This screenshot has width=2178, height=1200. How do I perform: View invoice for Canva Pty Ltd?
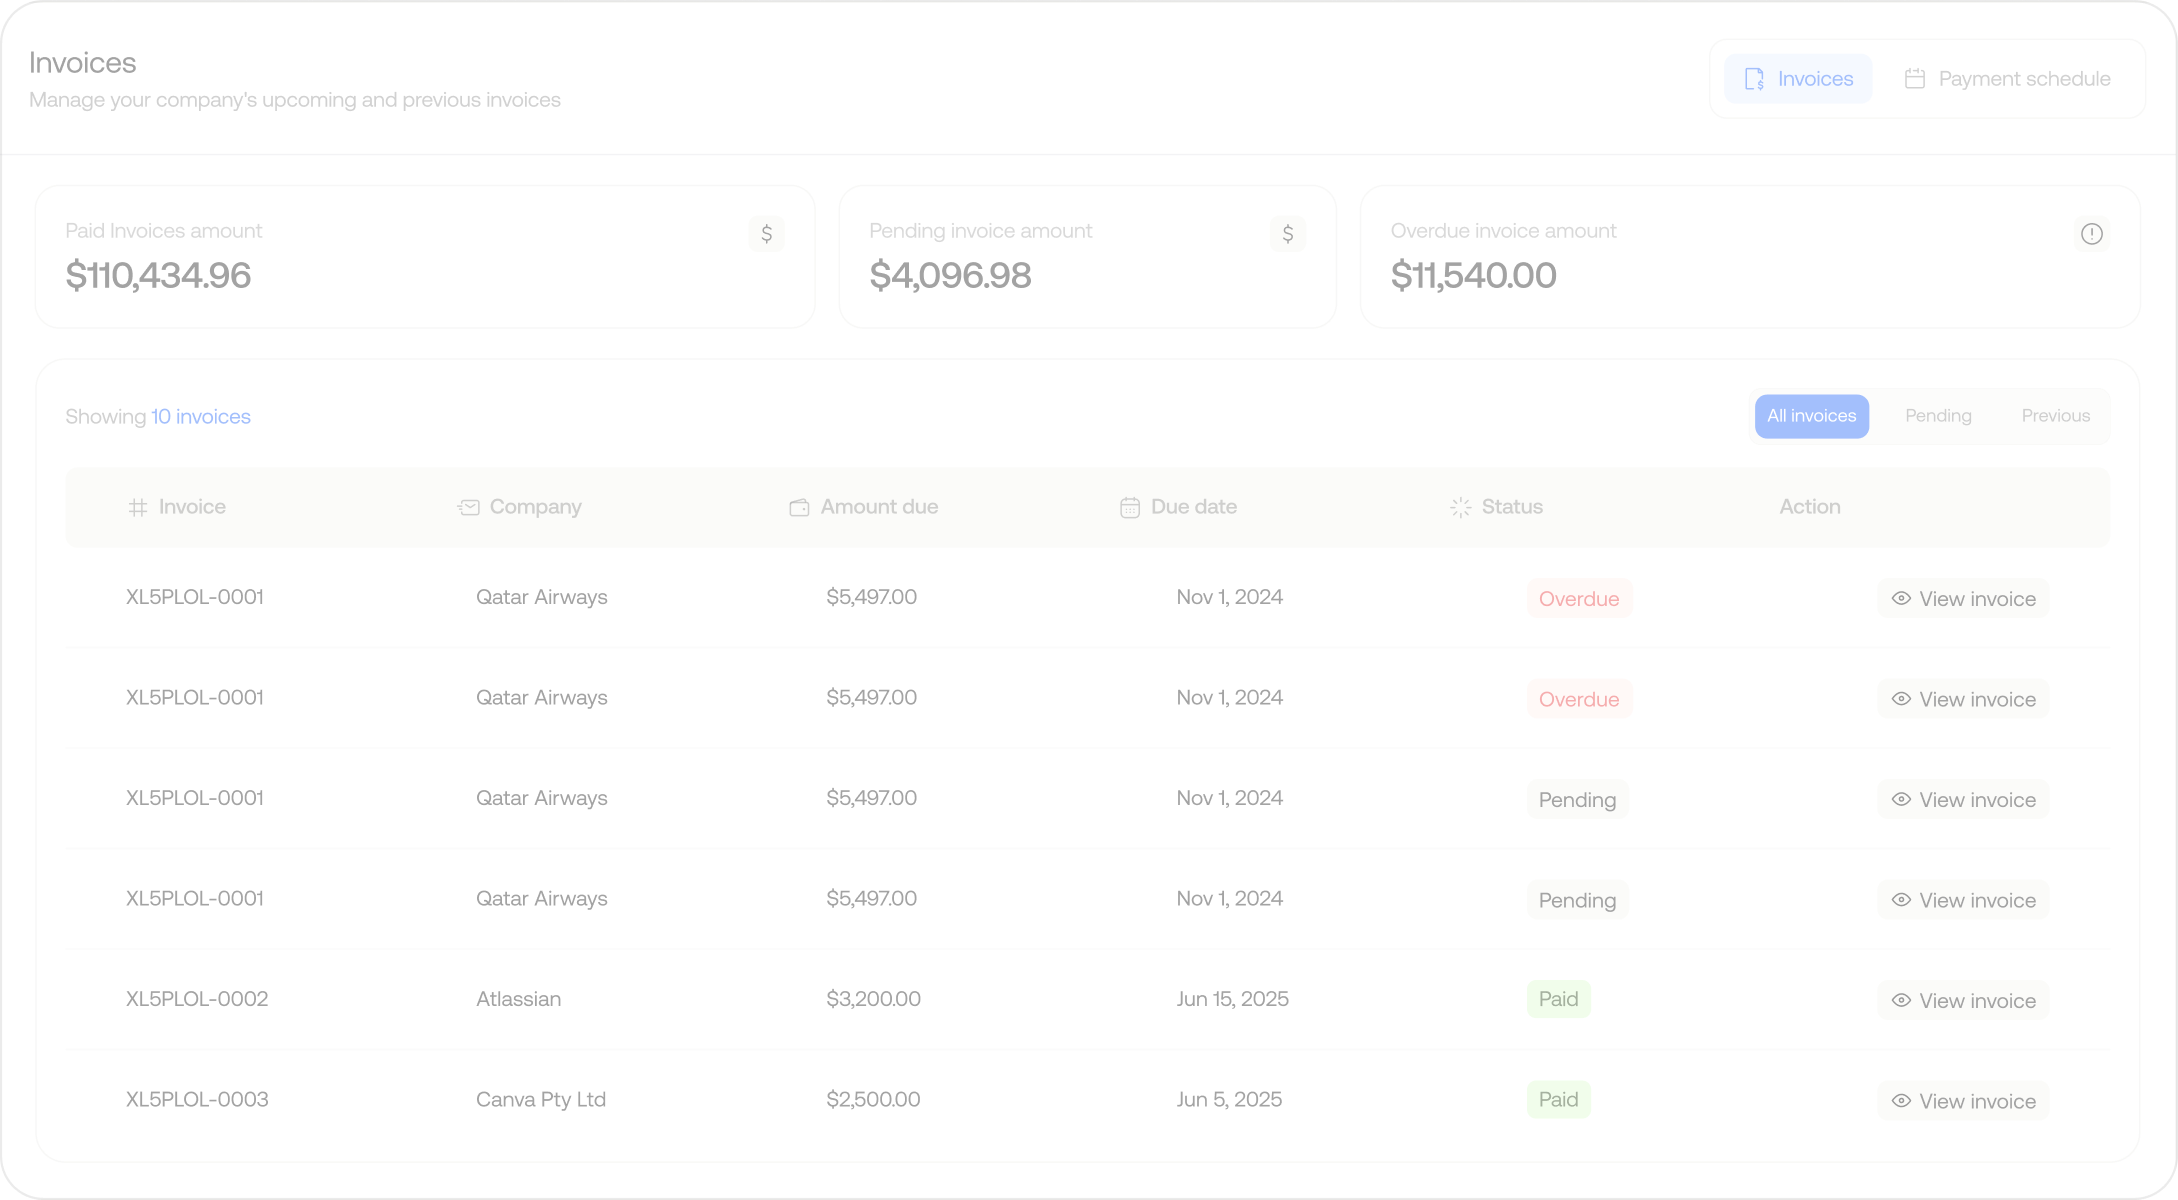point(1962,1101)
